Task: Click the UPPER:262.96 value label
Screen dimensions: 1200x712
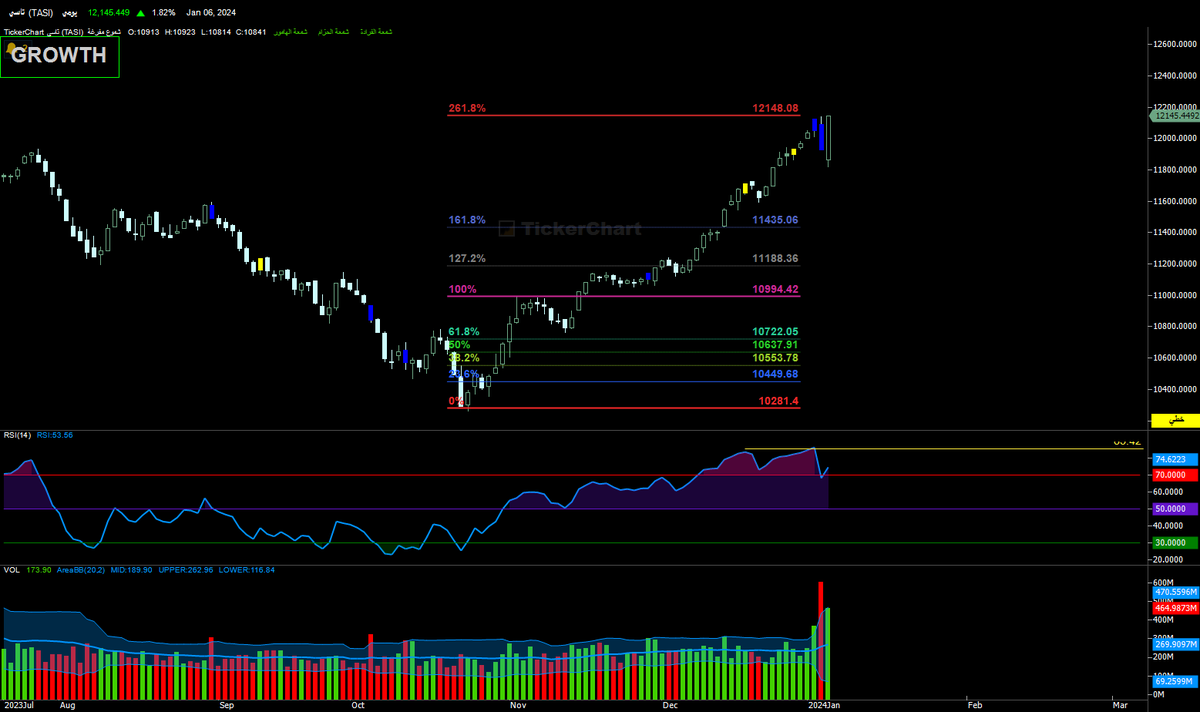Action: (x=186, y=570)
